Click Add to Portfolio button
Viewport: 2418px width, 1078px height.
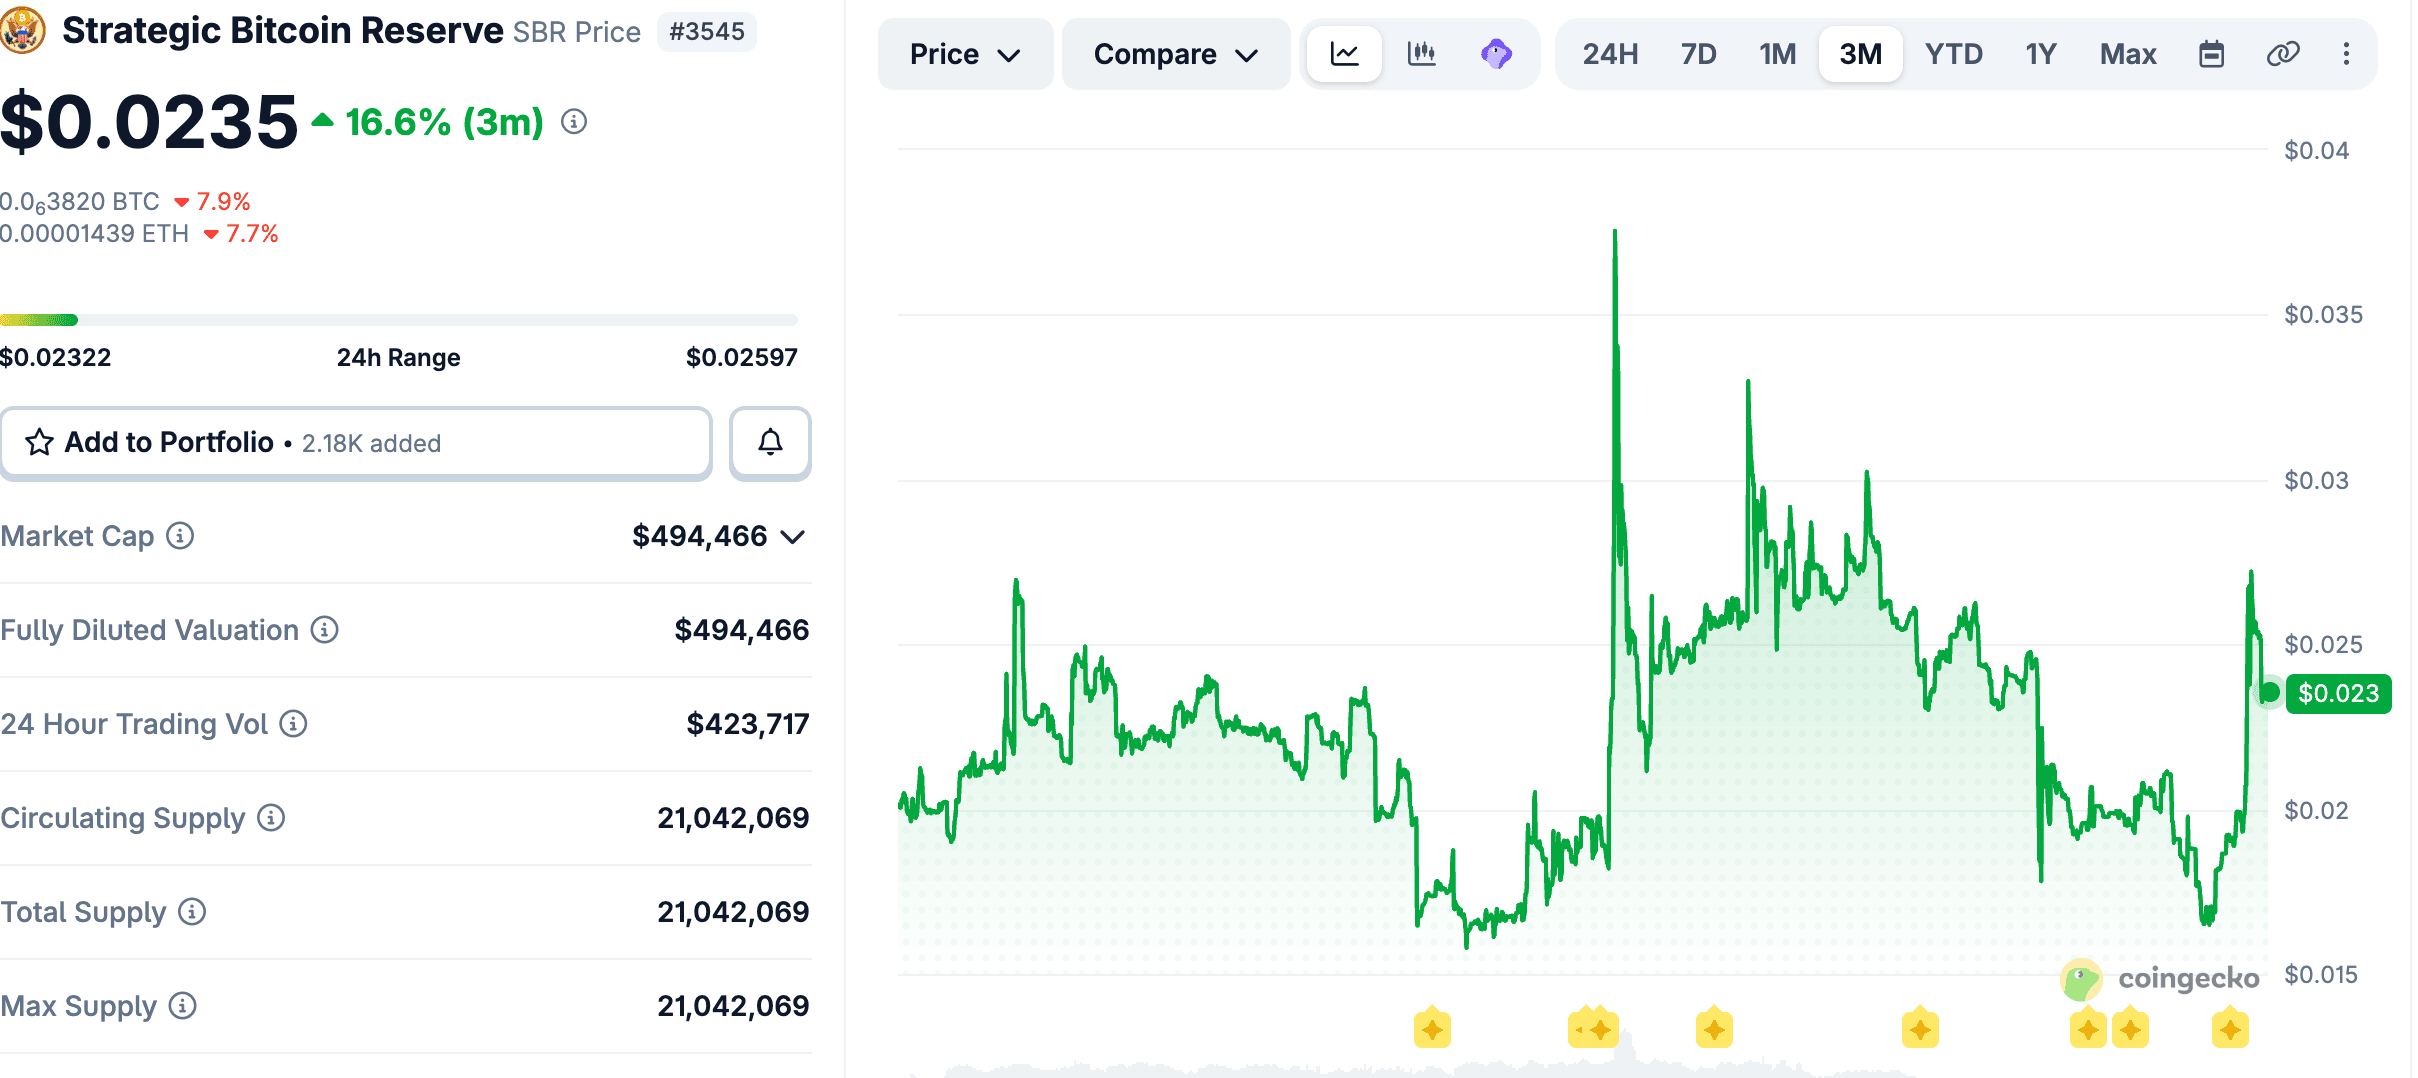tap(356, 442)
